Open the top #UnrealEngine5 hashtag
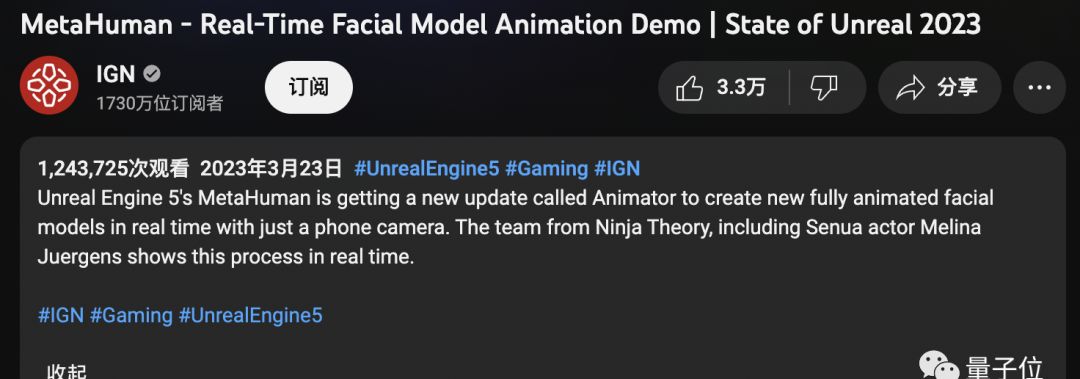The image size is (1080, 379). [426, 168]
